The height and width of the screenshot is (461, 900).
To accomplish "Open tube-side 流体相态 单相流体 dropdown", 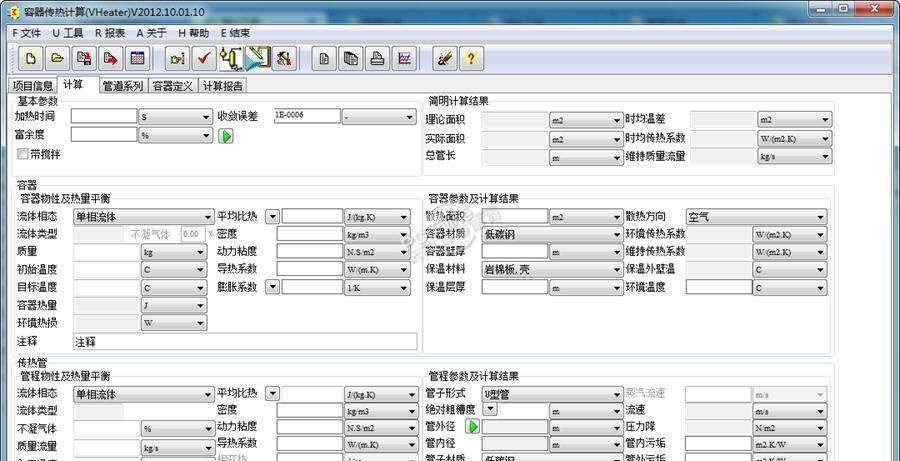I will tap(143, 394).
